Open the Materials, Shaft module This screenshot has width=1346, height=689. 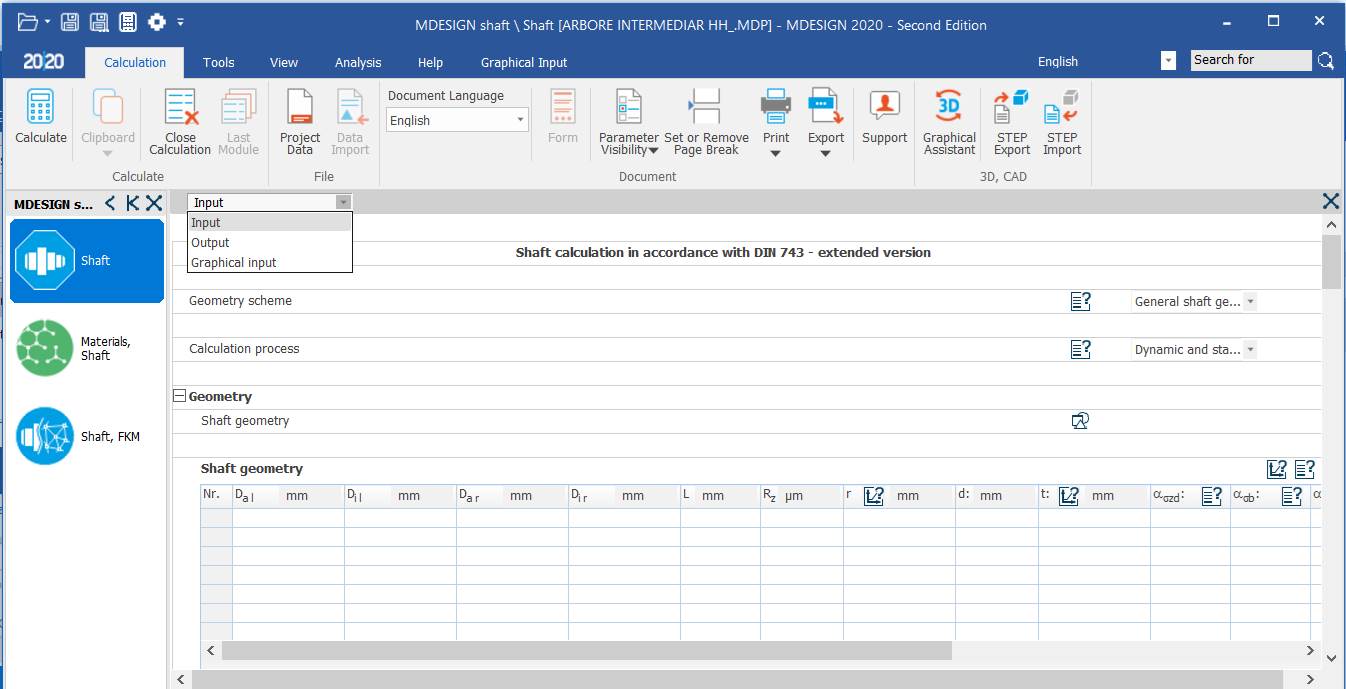click(x=87, y=348)
